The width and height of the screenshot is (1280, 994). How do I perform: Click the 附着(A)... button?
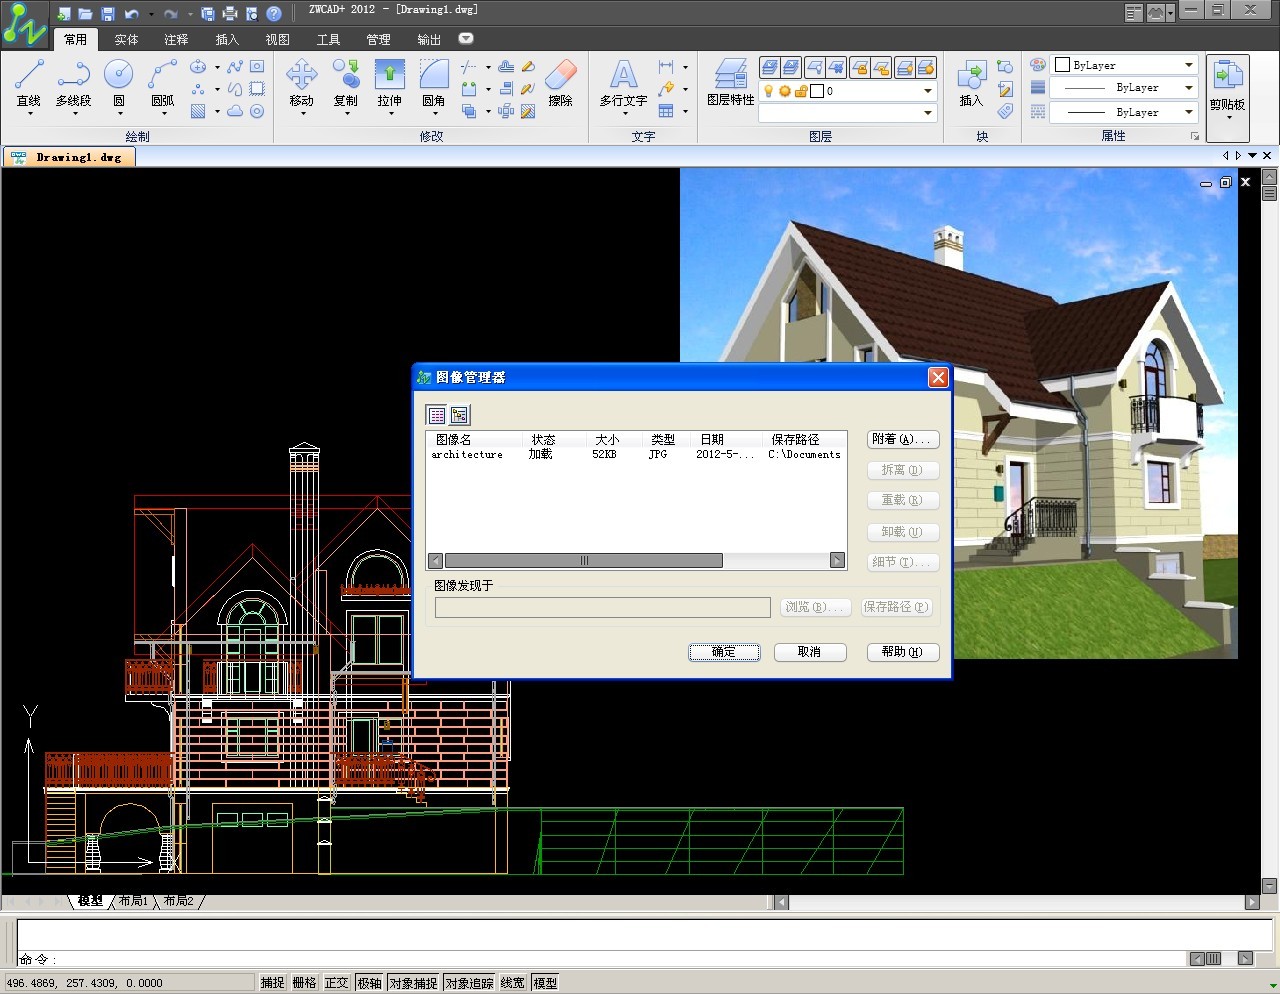(x=902, y=439)
